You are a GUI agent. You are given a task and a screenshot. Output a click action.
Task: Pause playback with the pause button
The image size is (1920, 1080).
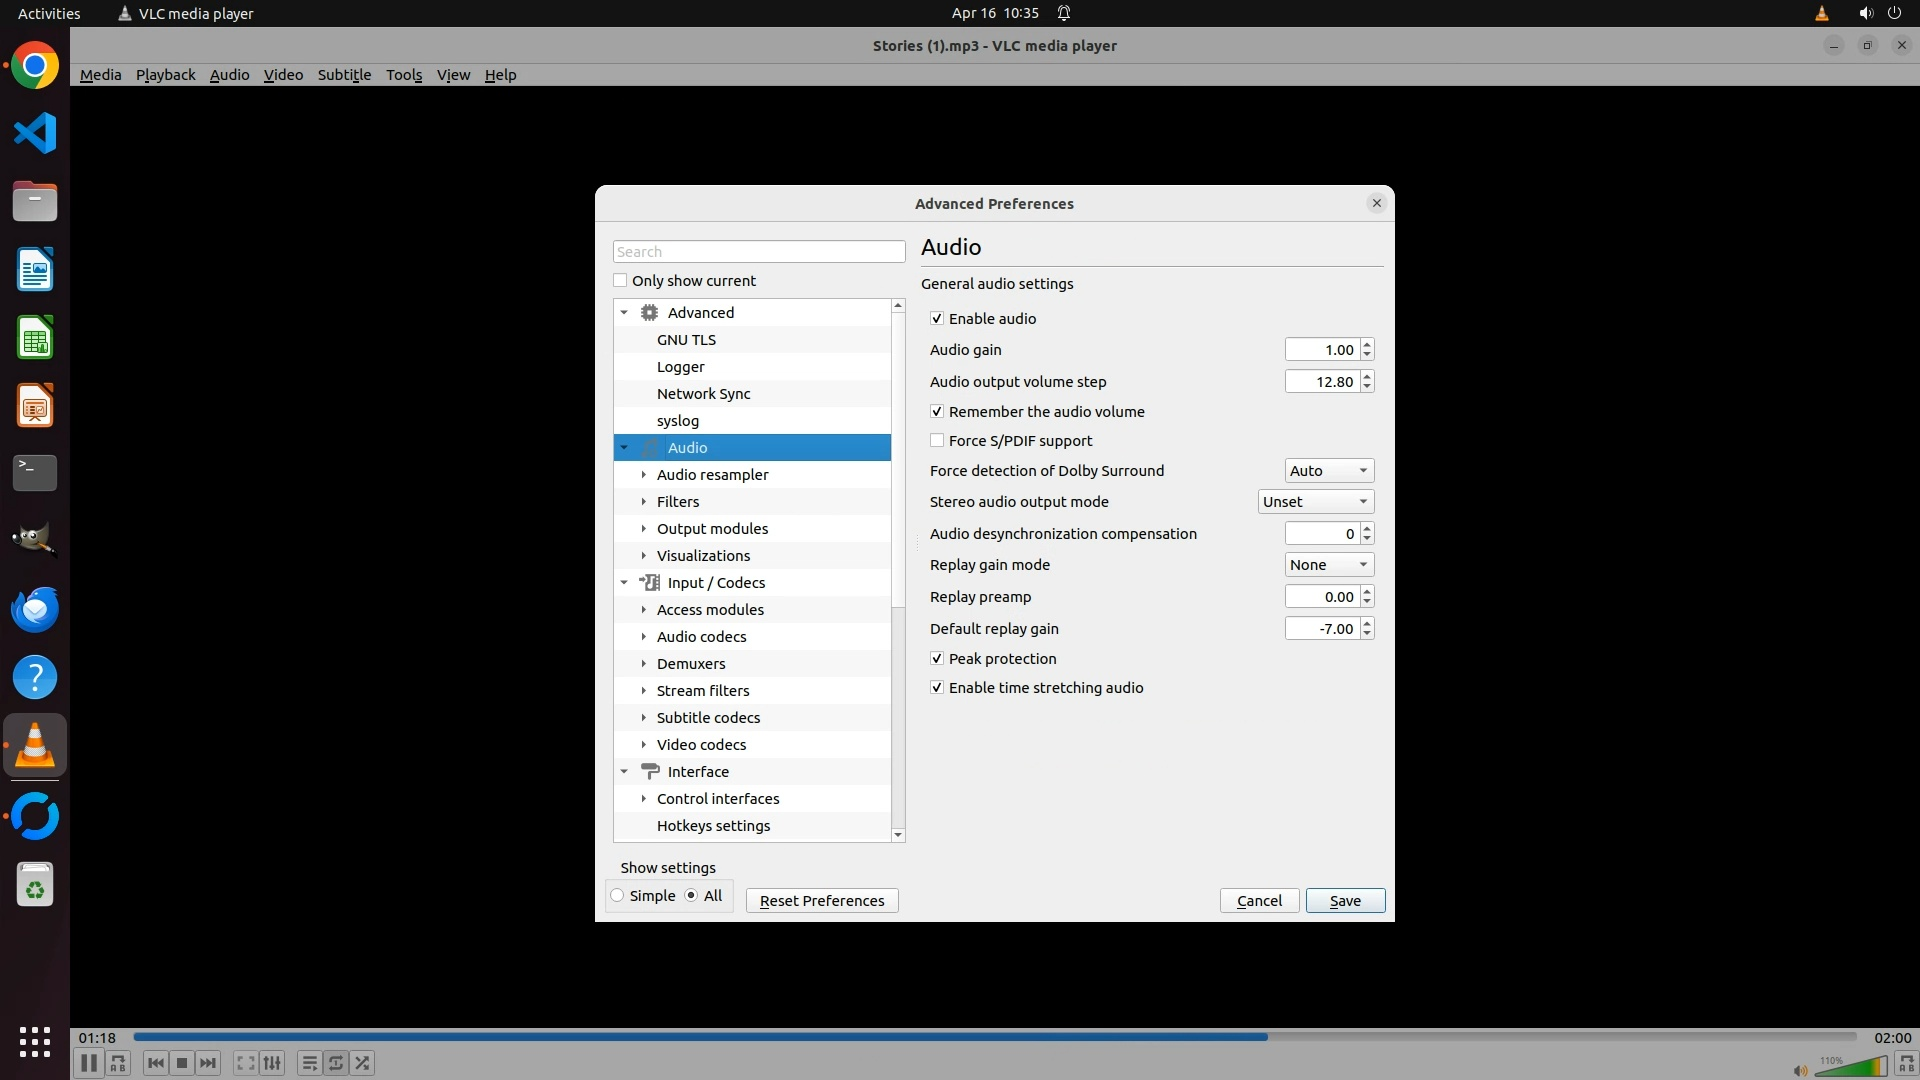coord(88,1063)
